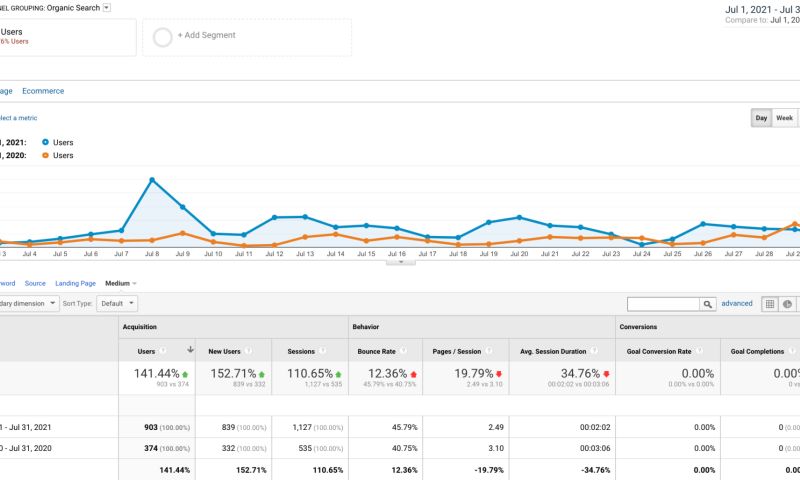Click the sort arrow in Users column
Image resolution: width=800 pixels, height=480 pixels.
click(190, 351)
